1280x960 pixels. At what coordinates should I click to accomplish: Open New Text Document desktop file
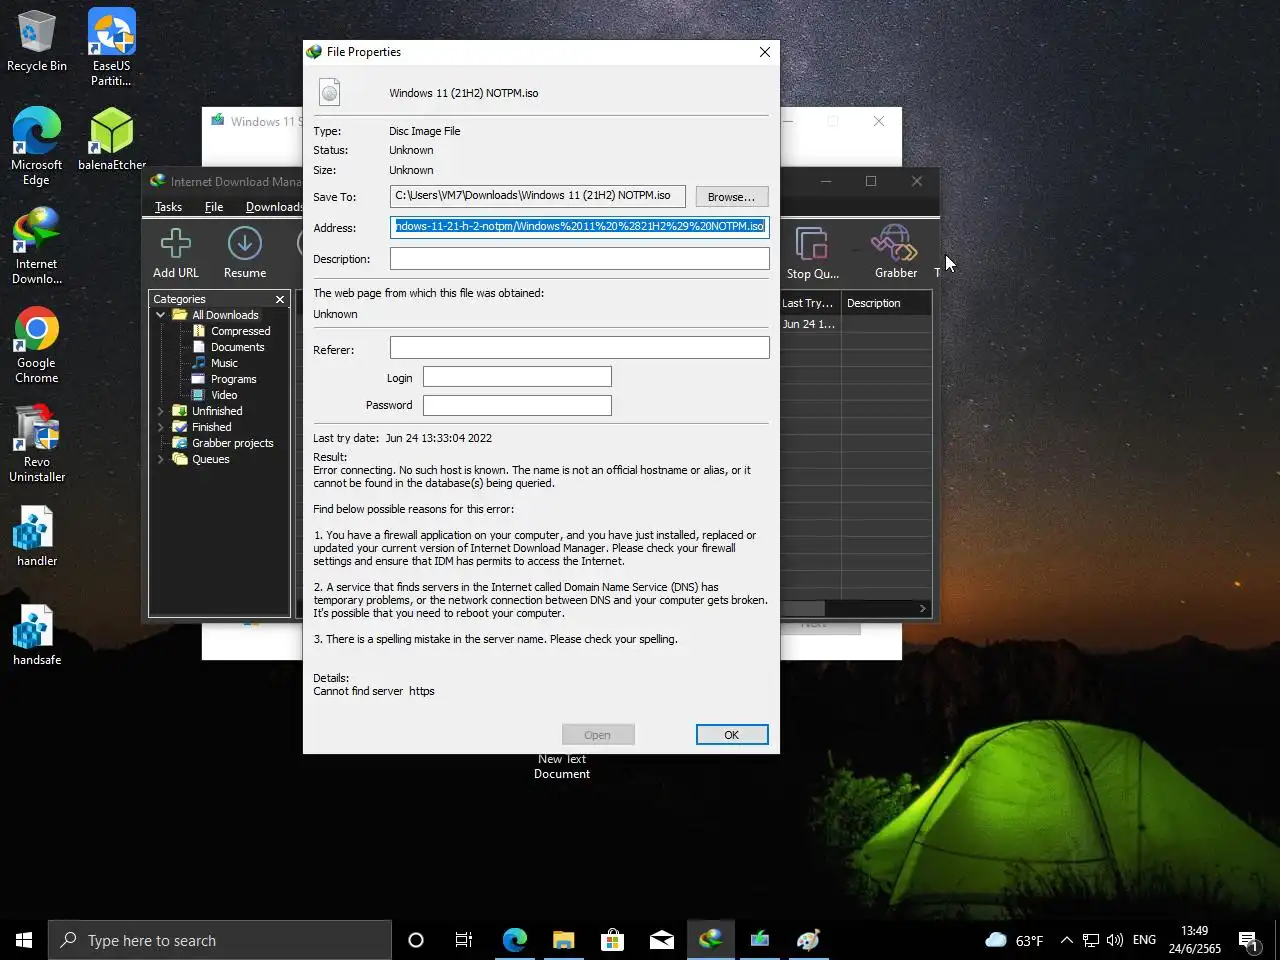point(562,766)
